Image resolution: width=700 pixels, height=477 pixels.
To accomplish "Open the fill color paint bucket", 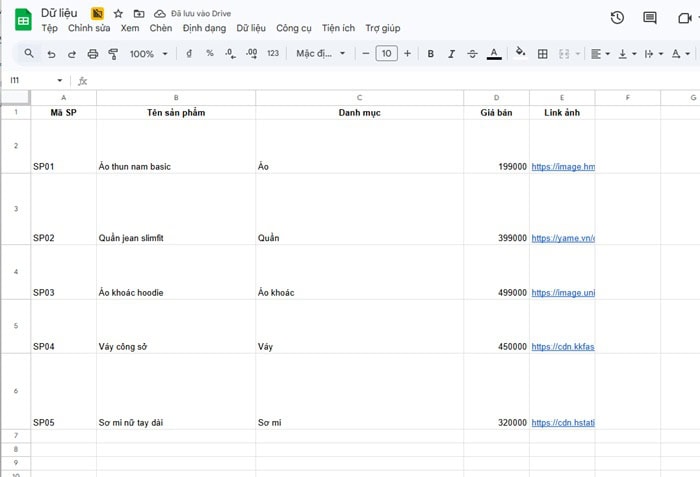I will click(519, 54).
